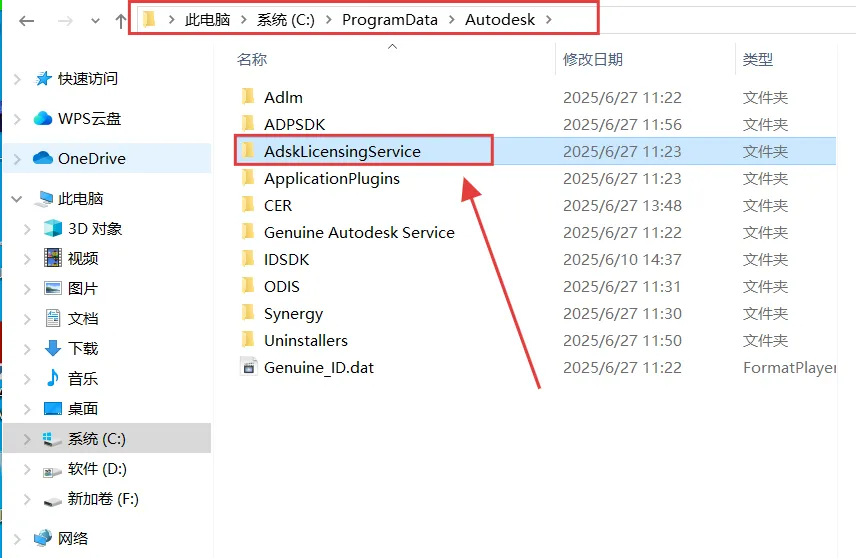The image size is (856, 558).
Task: Open 下载 in navigation pane
Action: coord(83,348)
